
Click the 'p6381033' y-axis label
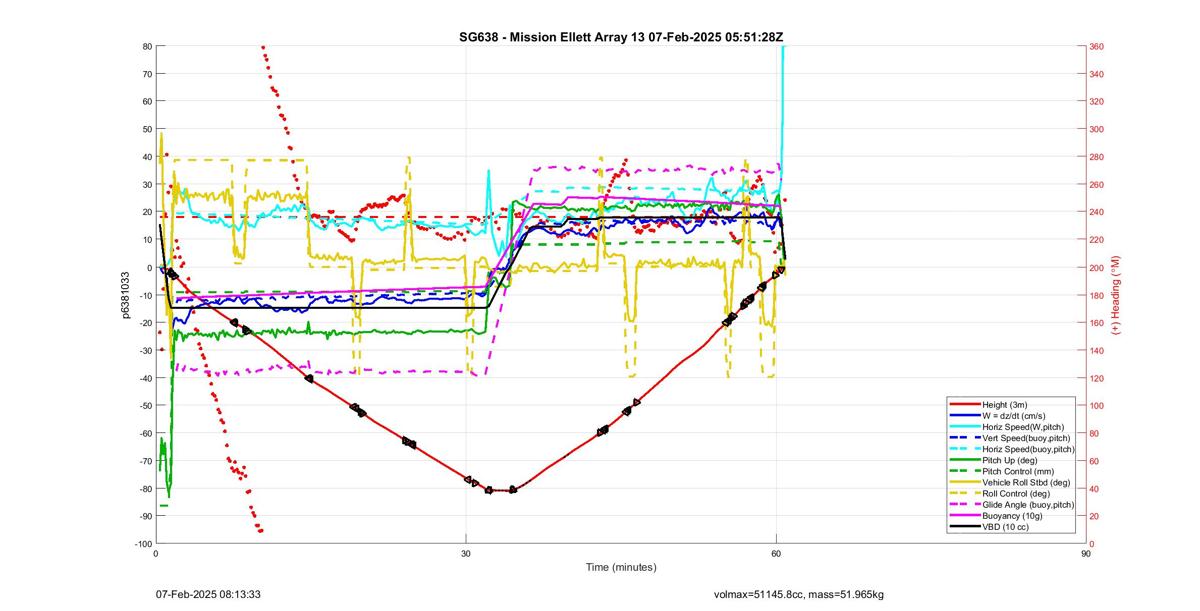(x=127, y=295)
